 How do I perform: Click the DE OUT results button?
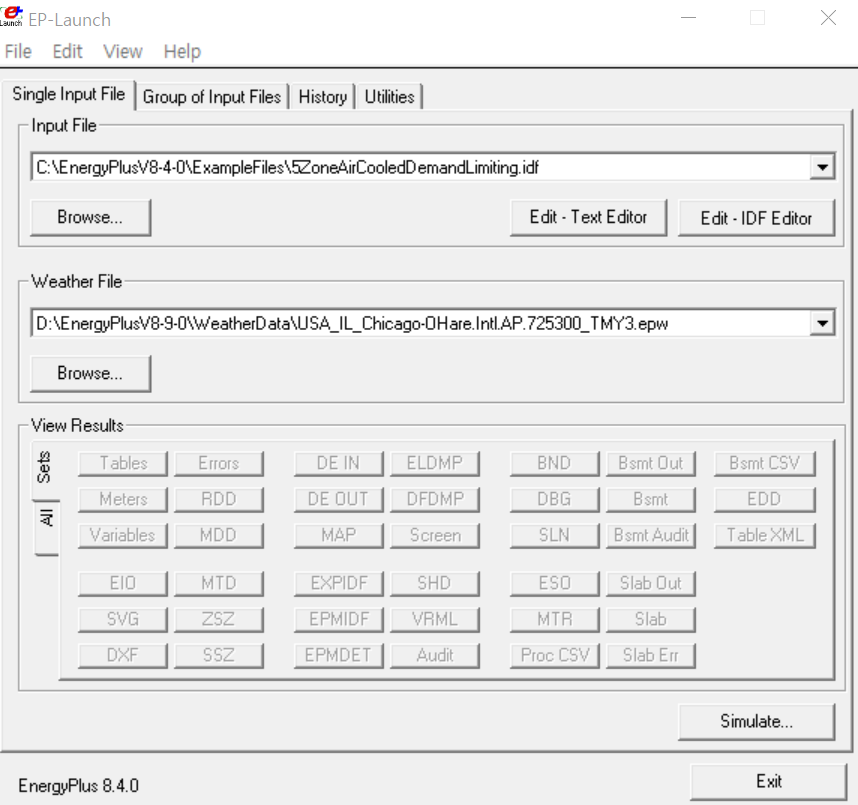click(338, 499)
